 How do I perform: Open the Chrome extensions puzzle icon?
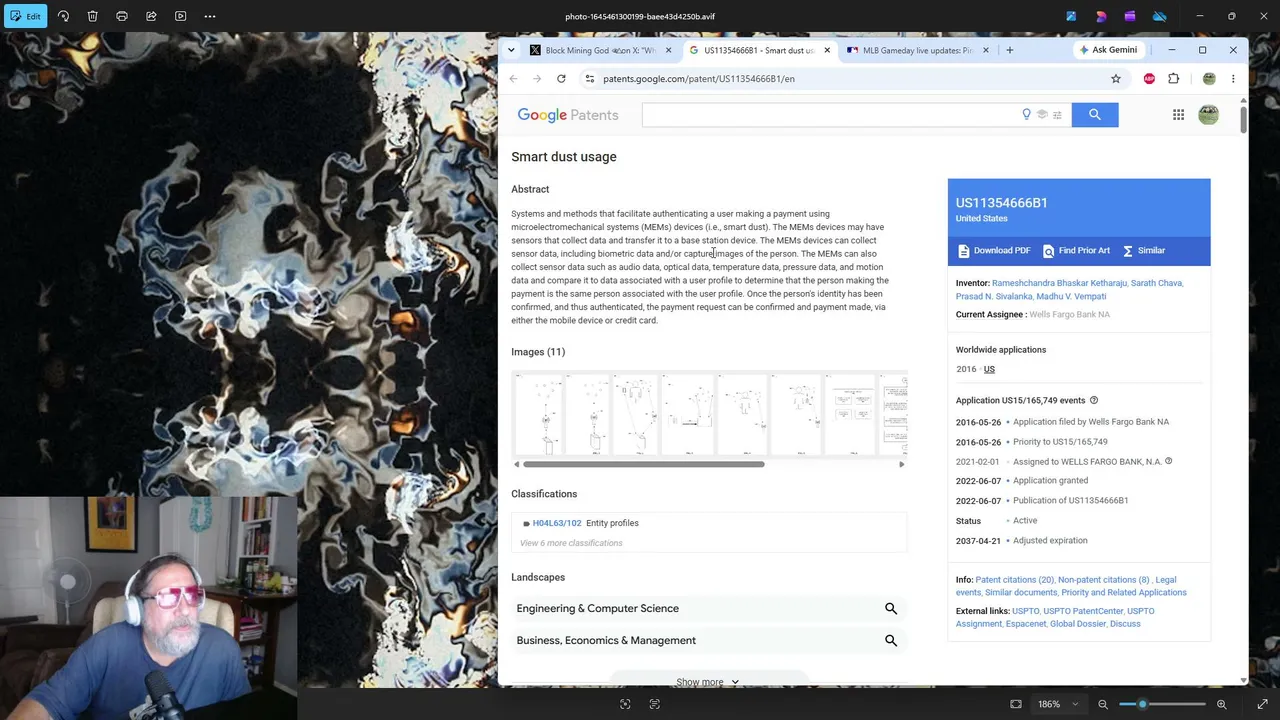(x=1174, y=79)
